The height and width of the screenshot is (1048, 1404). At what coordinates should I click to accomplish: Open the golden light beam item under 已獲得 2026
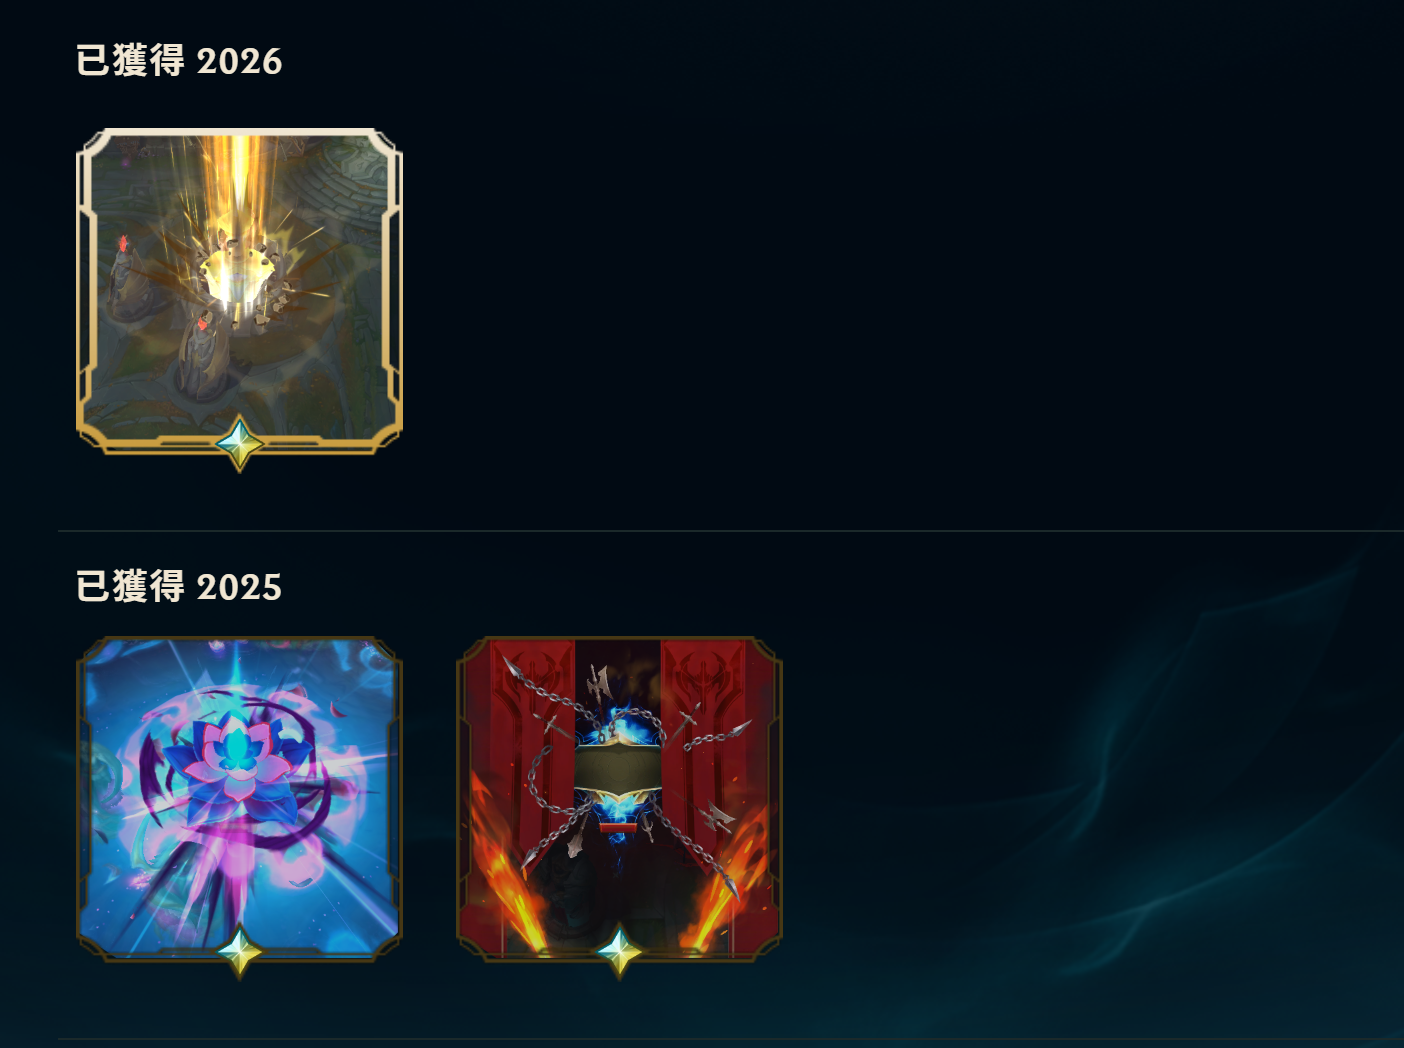(x=239, y=291)
